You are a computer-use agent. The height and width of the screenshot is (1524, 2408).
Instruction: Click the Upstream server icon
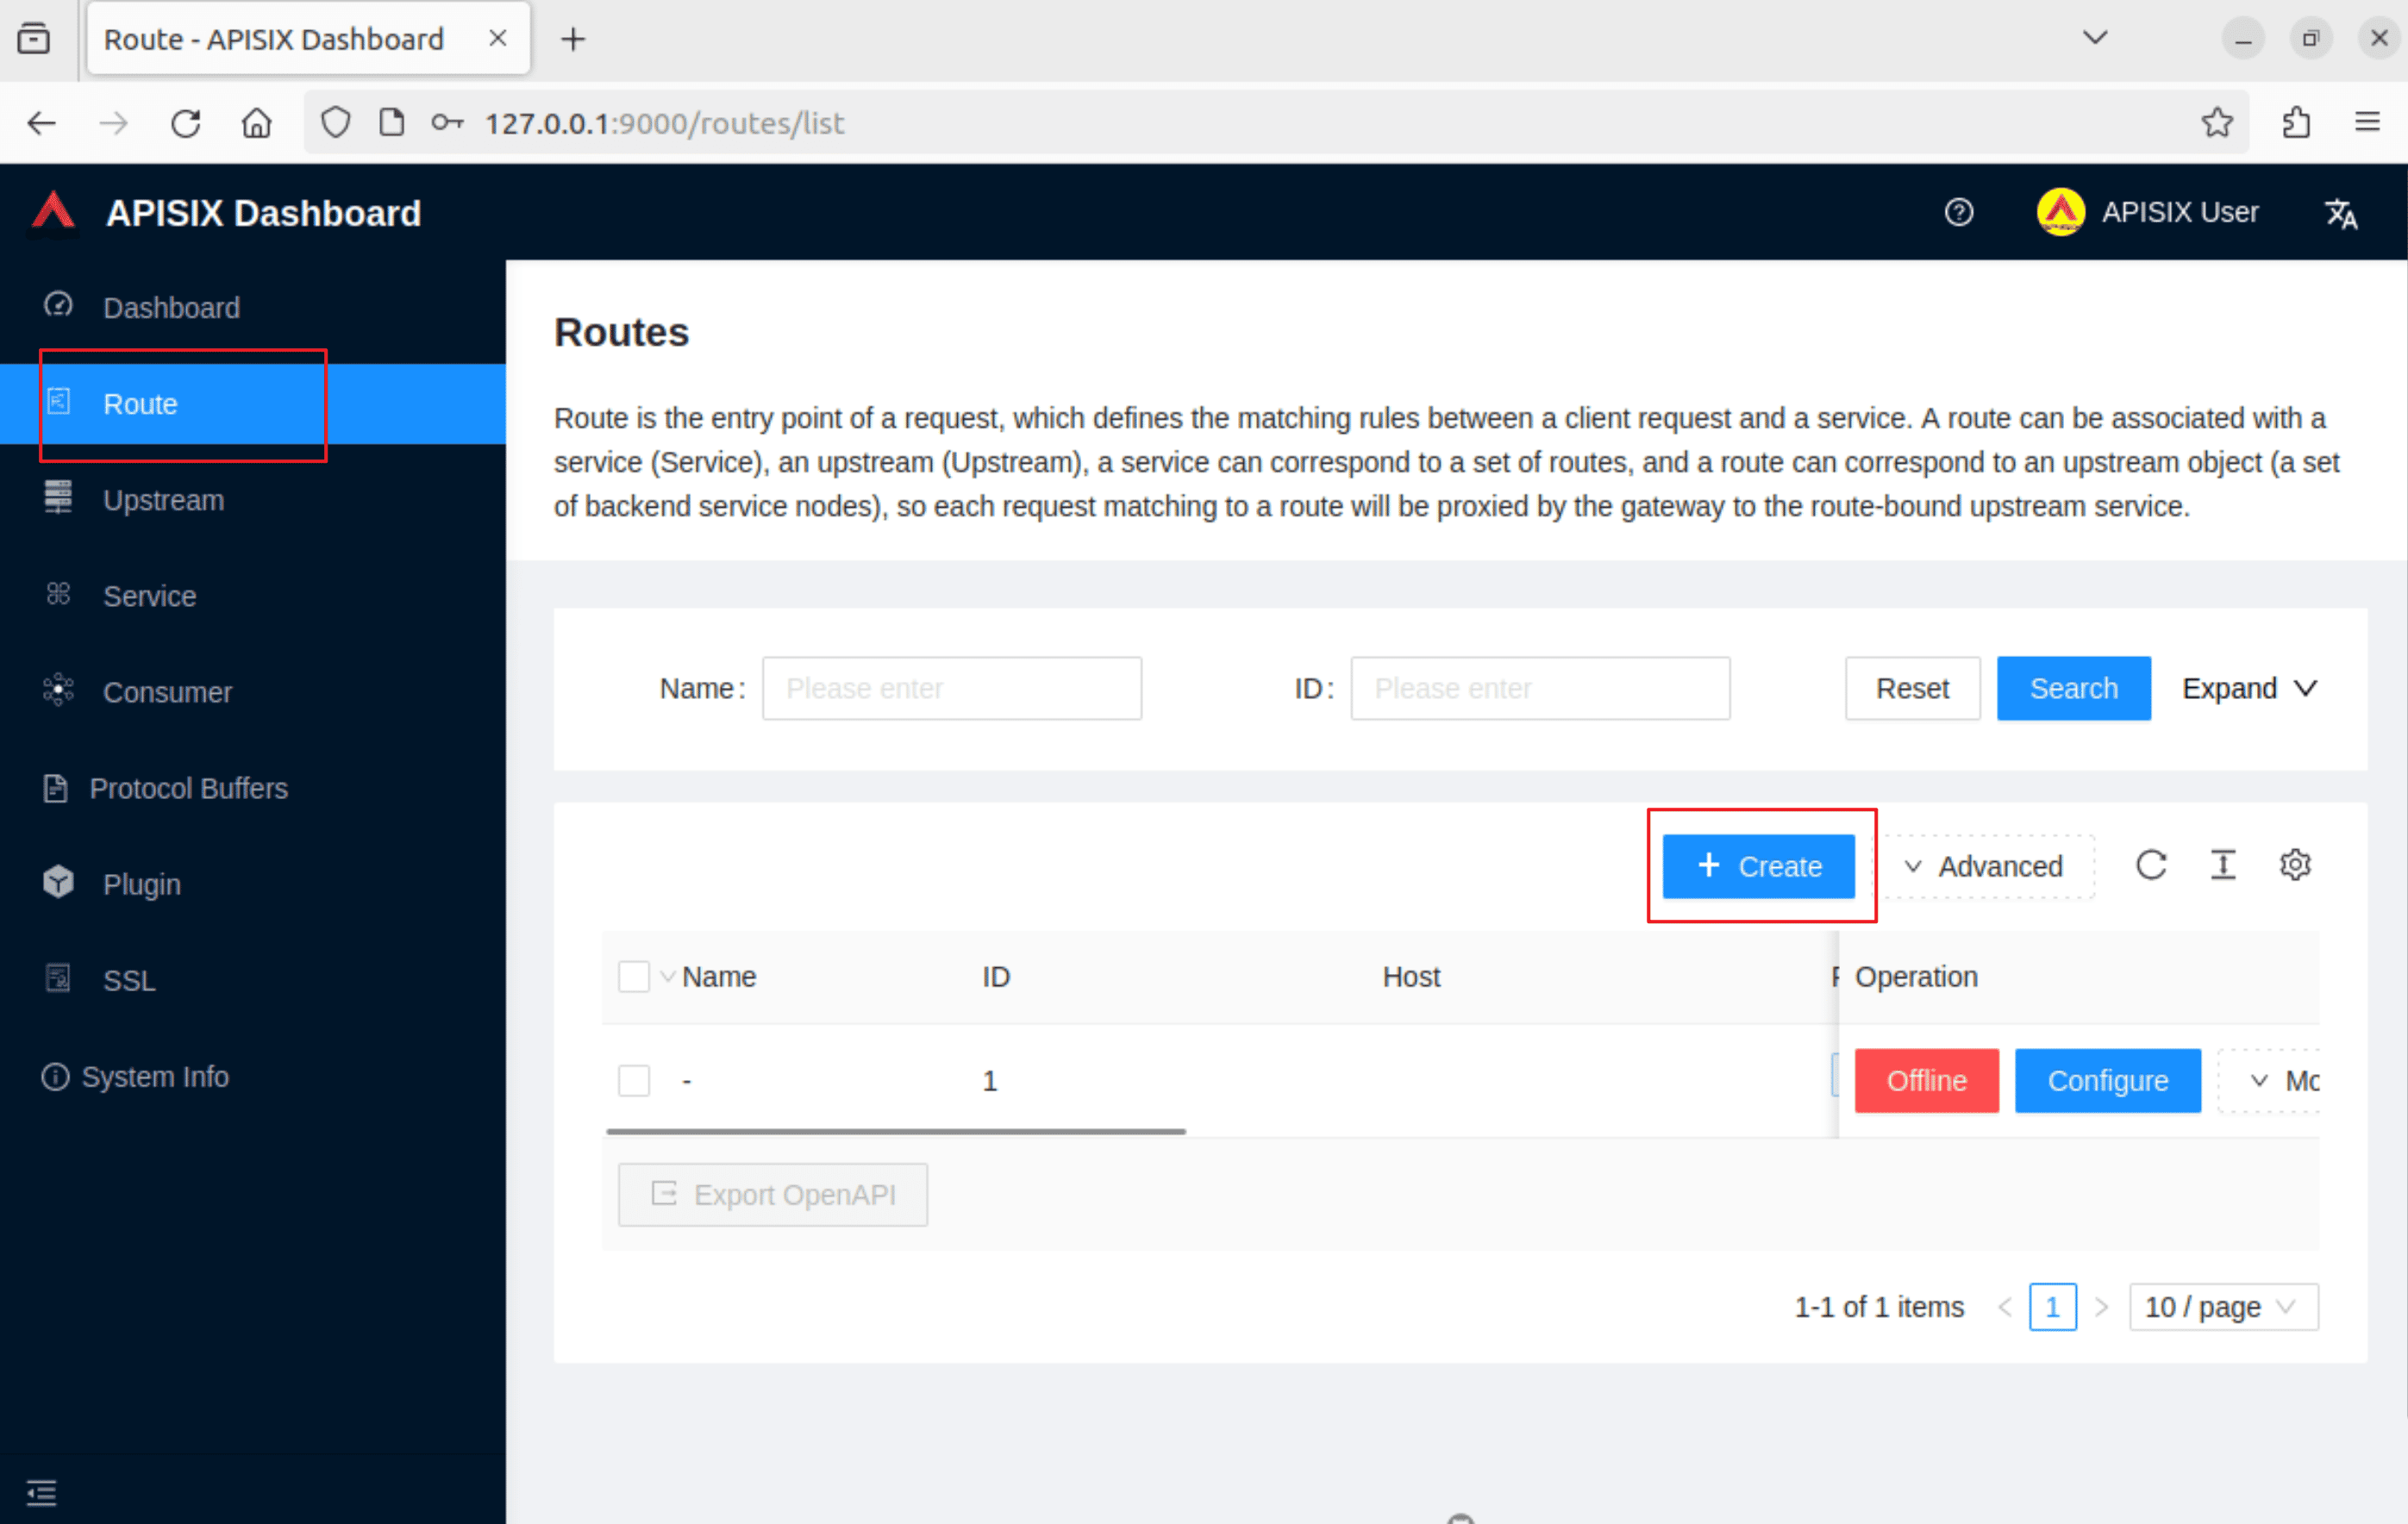tap(58, 497)
